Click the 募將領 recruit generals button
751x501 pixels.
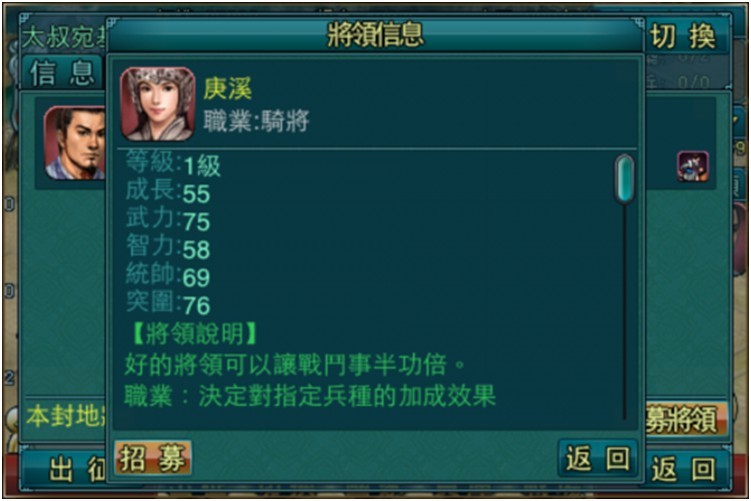tap(687, 419)
